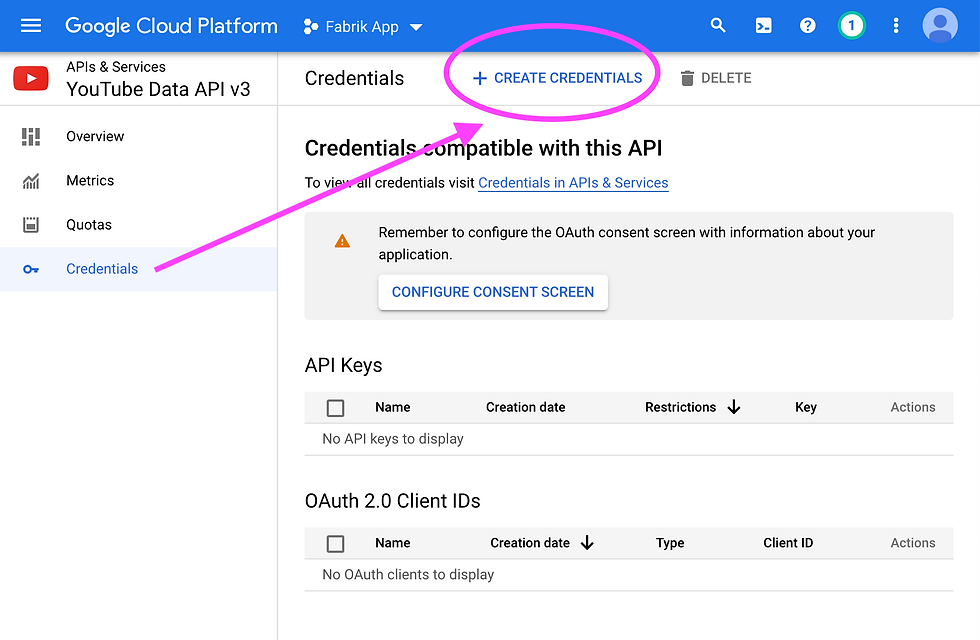
Task: Open the help question mark icon
Action: pyautogui.click(x=808, y=26)
